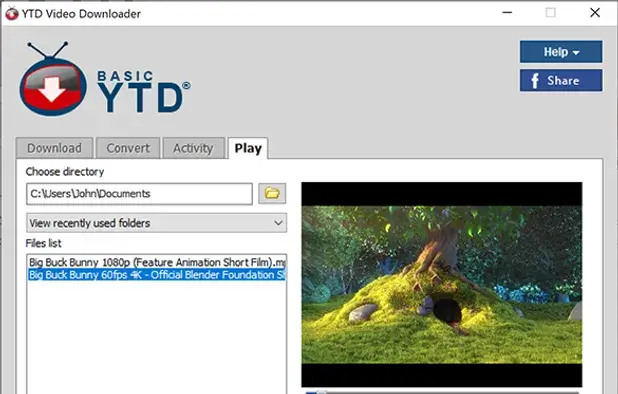Select the Play tab
618x394 pixels.
coord(248,148)
